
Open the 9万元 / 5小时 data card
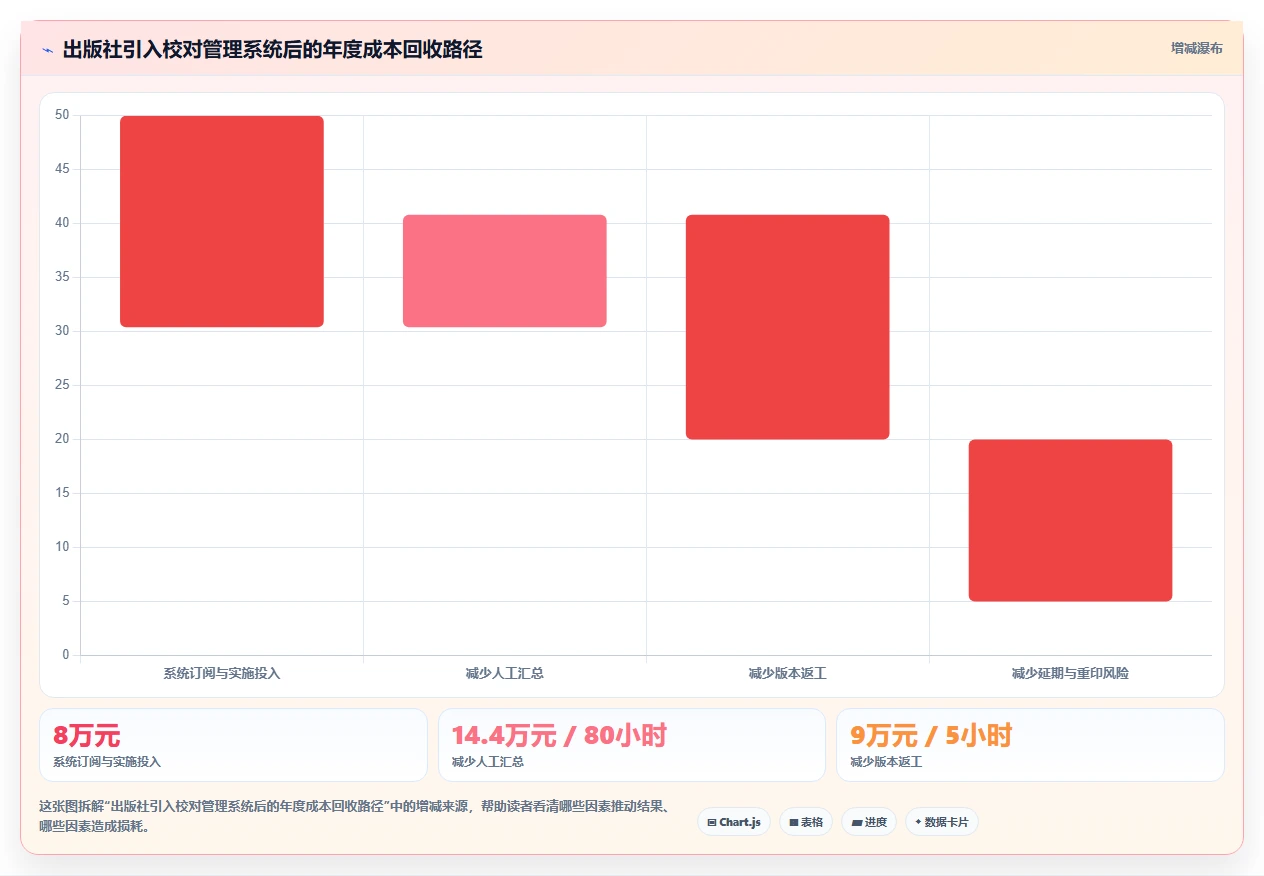click(1030, 745)
